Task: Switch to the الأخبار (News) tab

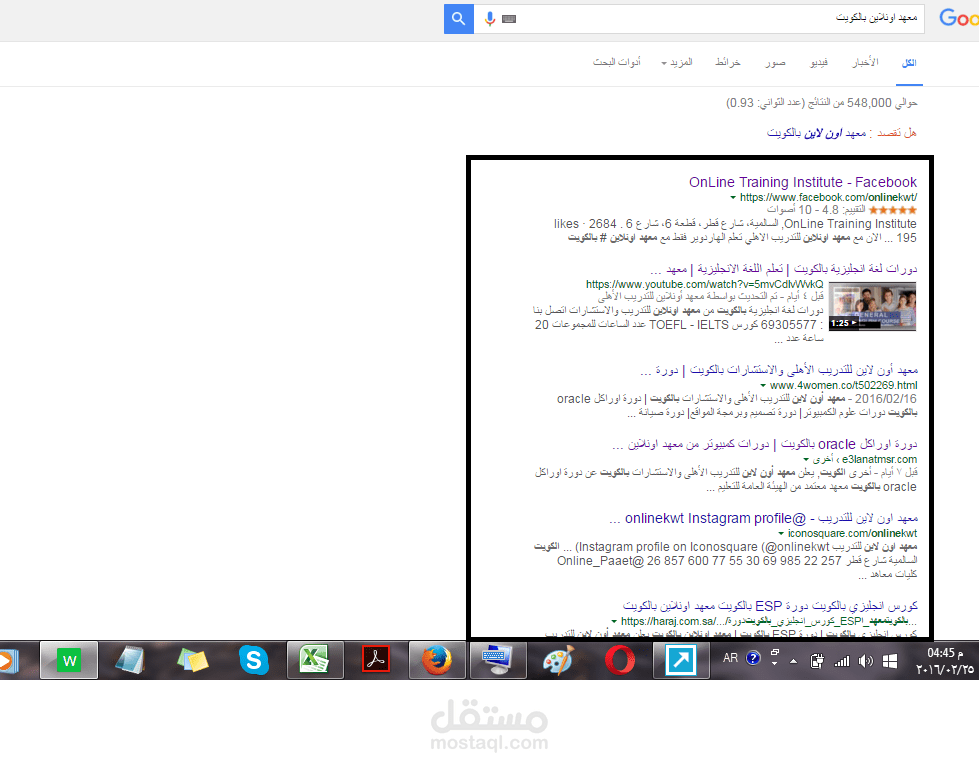Action: tap(865, 62)
